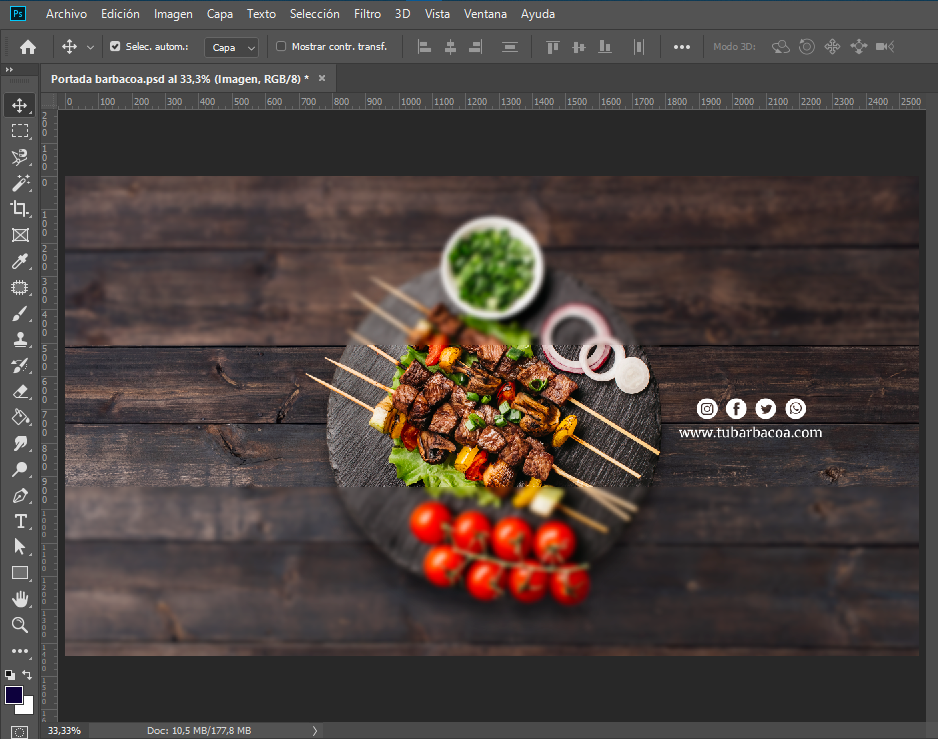This screenshot has width=938, height=739.
Task: Activate the Clone Stamp tool
Action: [20, 339]
